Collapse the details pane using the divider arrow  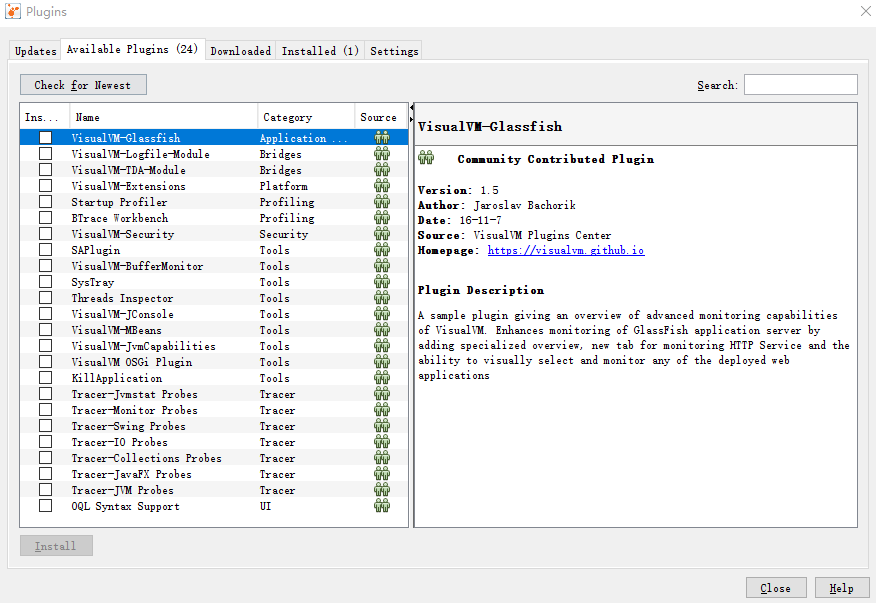[x=412, y=119]
